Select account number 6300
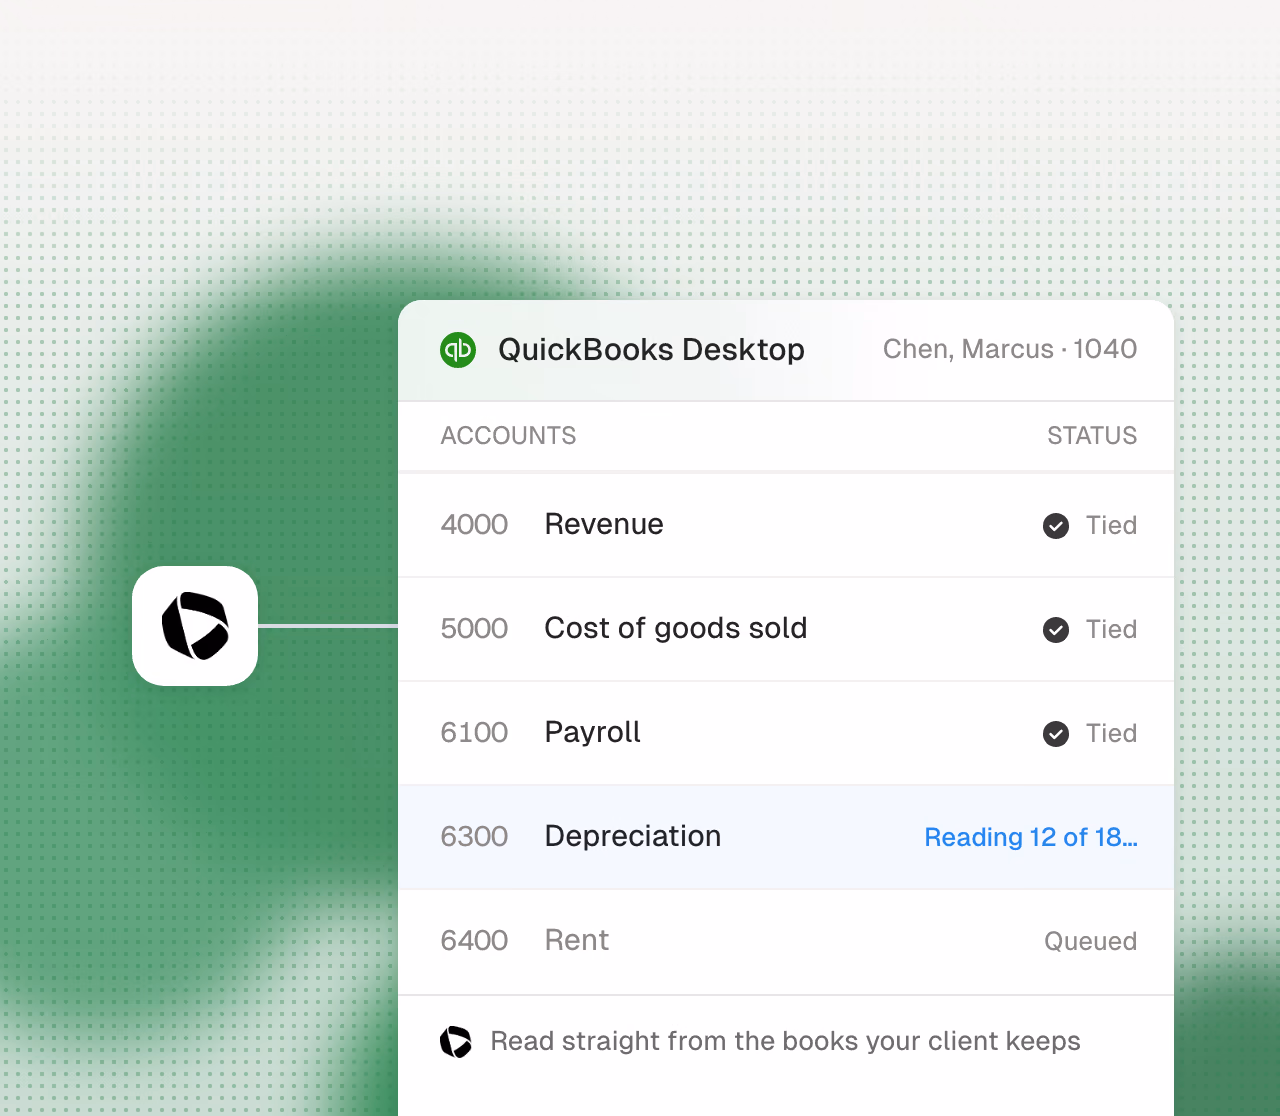Screen dimensions: 1280x1116 (474, 837)
